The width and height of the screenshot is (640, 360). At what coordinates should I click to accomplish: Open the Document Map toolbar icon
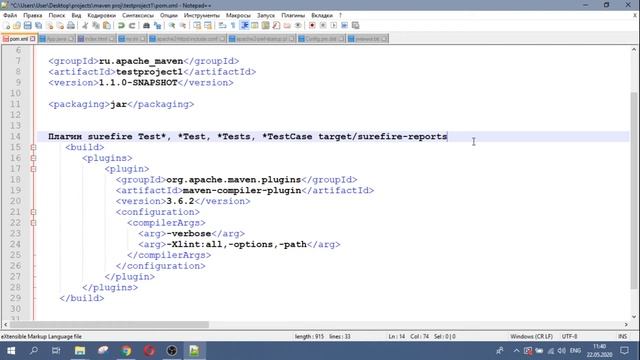[x=266, y=26]
